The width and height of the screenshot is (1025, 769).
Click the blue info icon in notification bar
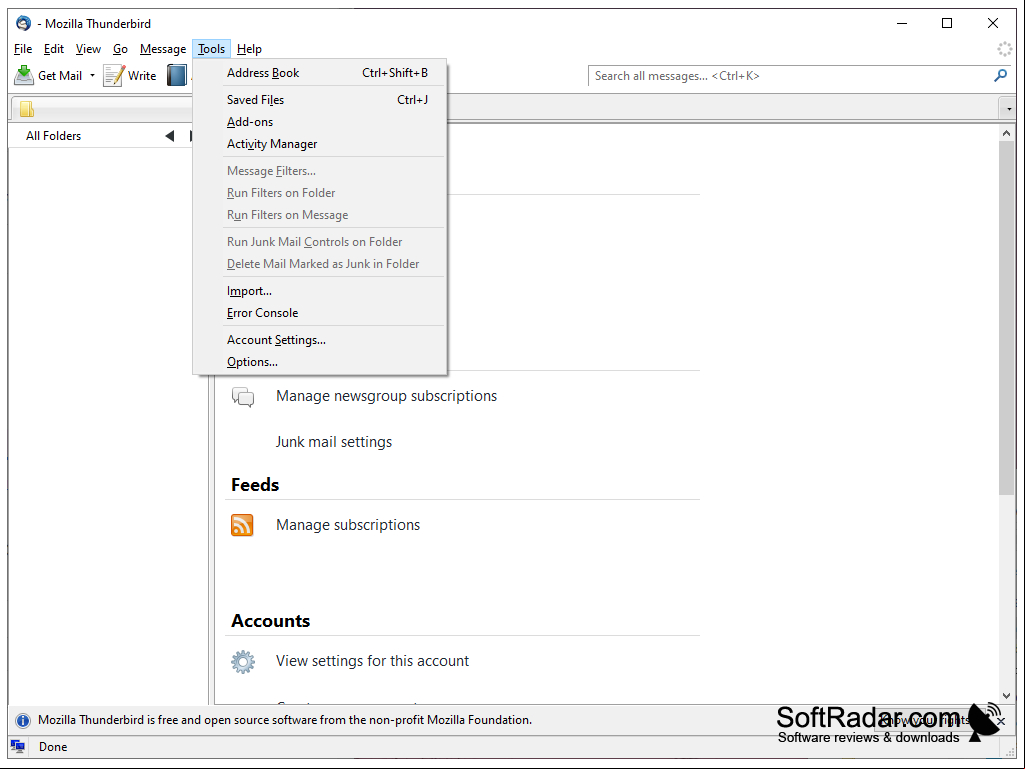click(x=23, y=721)
